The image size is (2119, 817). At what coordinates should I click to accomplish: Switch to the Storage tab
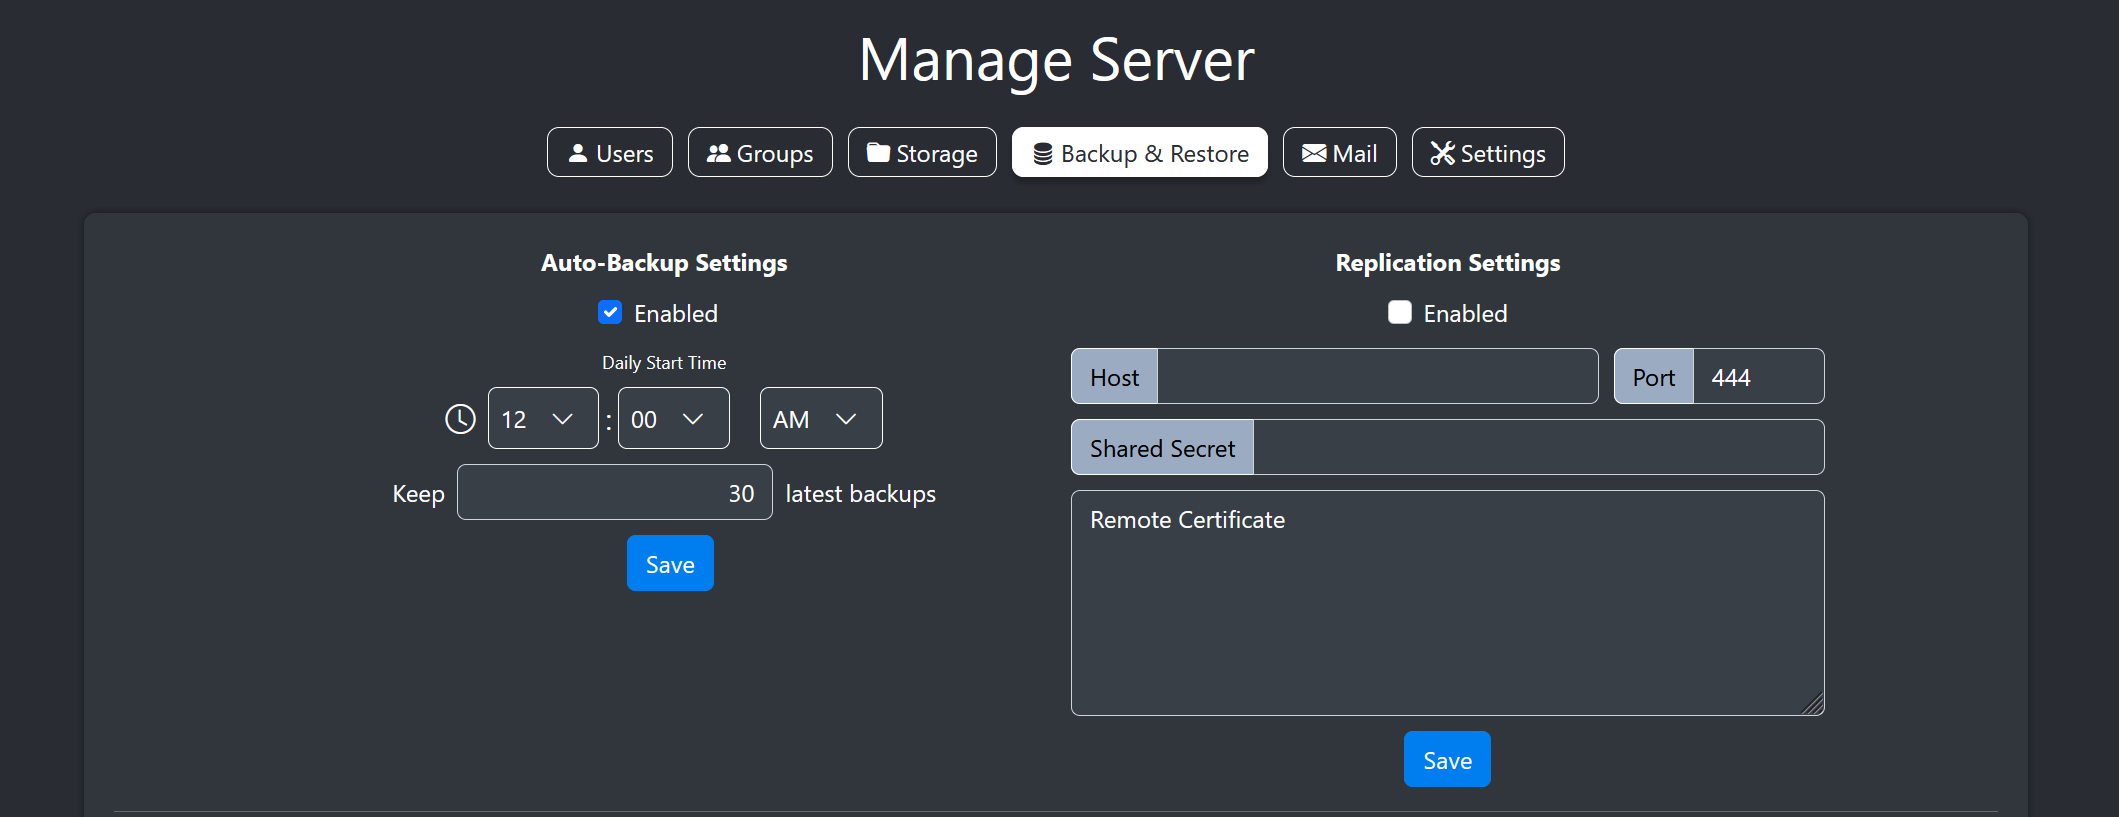coord(922,153)
